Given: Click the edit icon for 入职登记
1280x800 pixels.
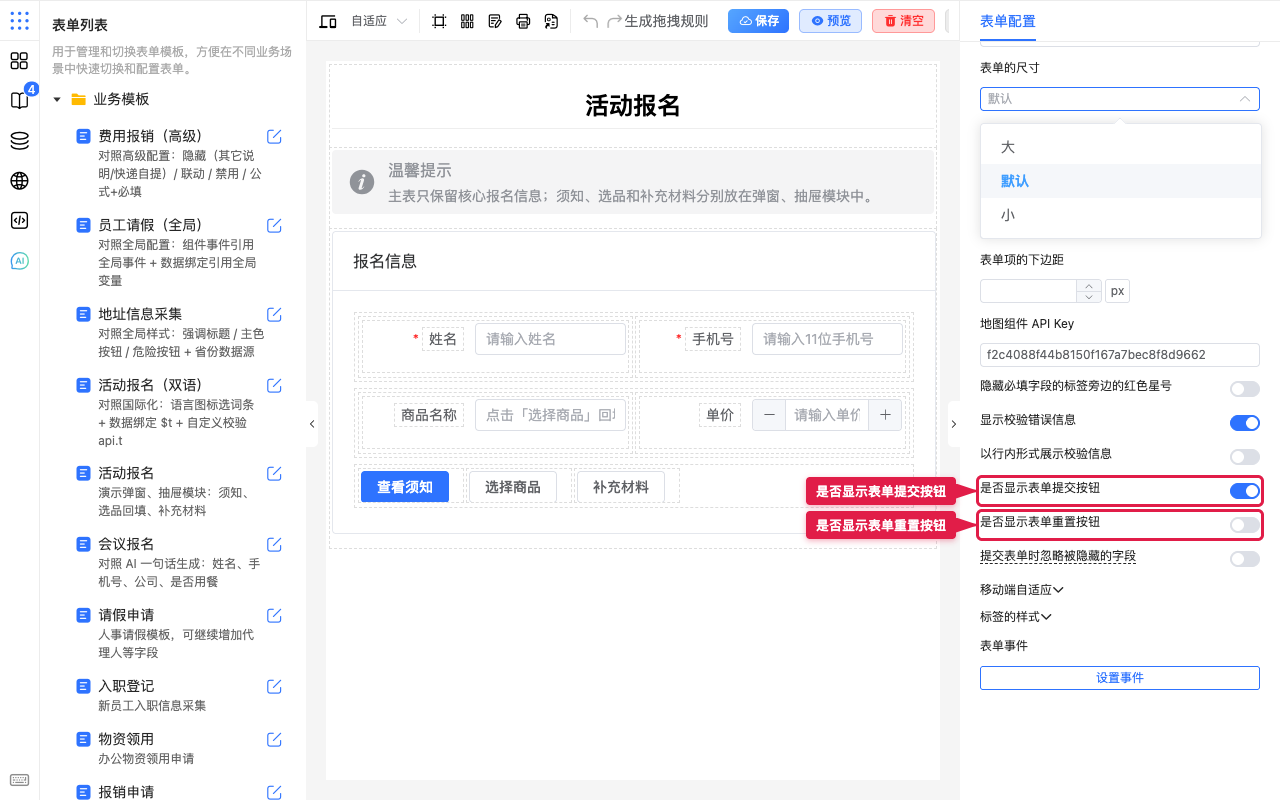Looking at the screenshot, I should (274, 687).
